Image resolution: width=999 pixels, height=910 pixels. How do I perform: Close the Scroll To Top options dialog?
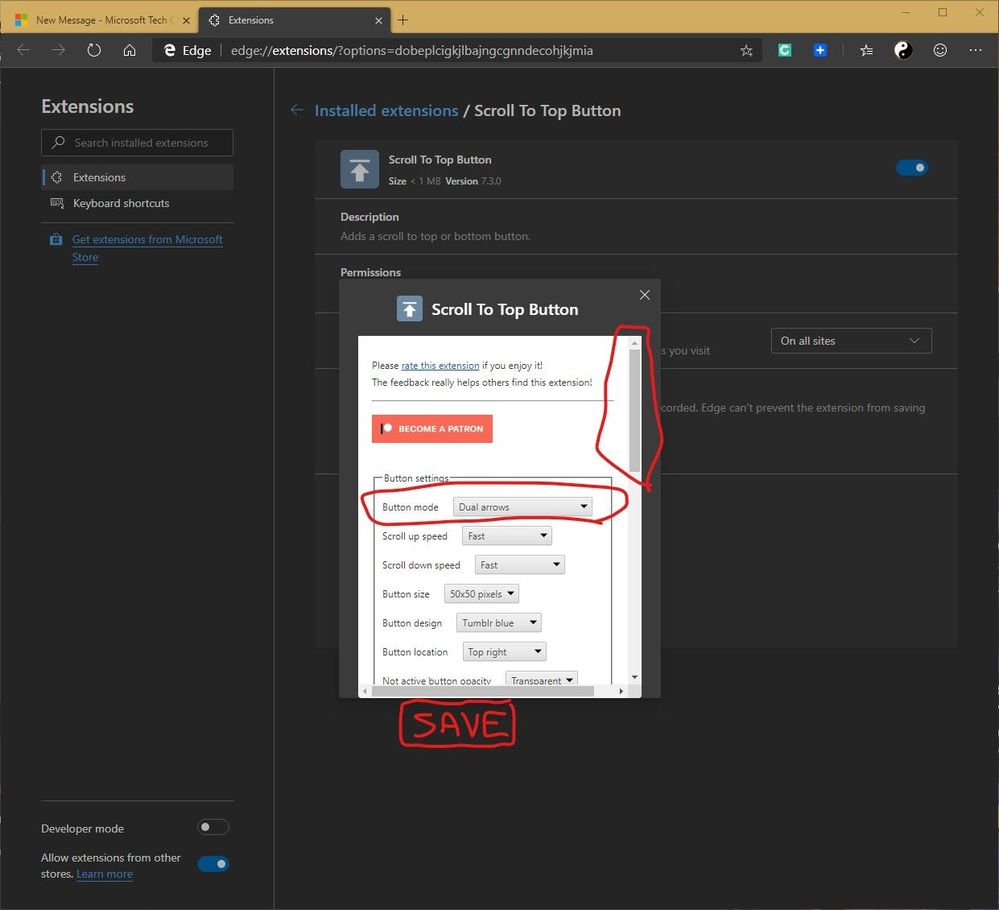pyautogui.click(x=645, y=294)
